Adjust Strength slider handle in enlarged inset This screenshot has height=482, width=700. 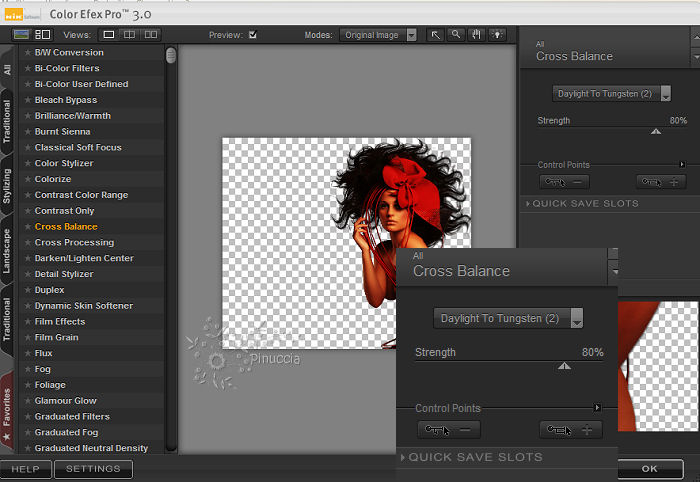(564, 366)
